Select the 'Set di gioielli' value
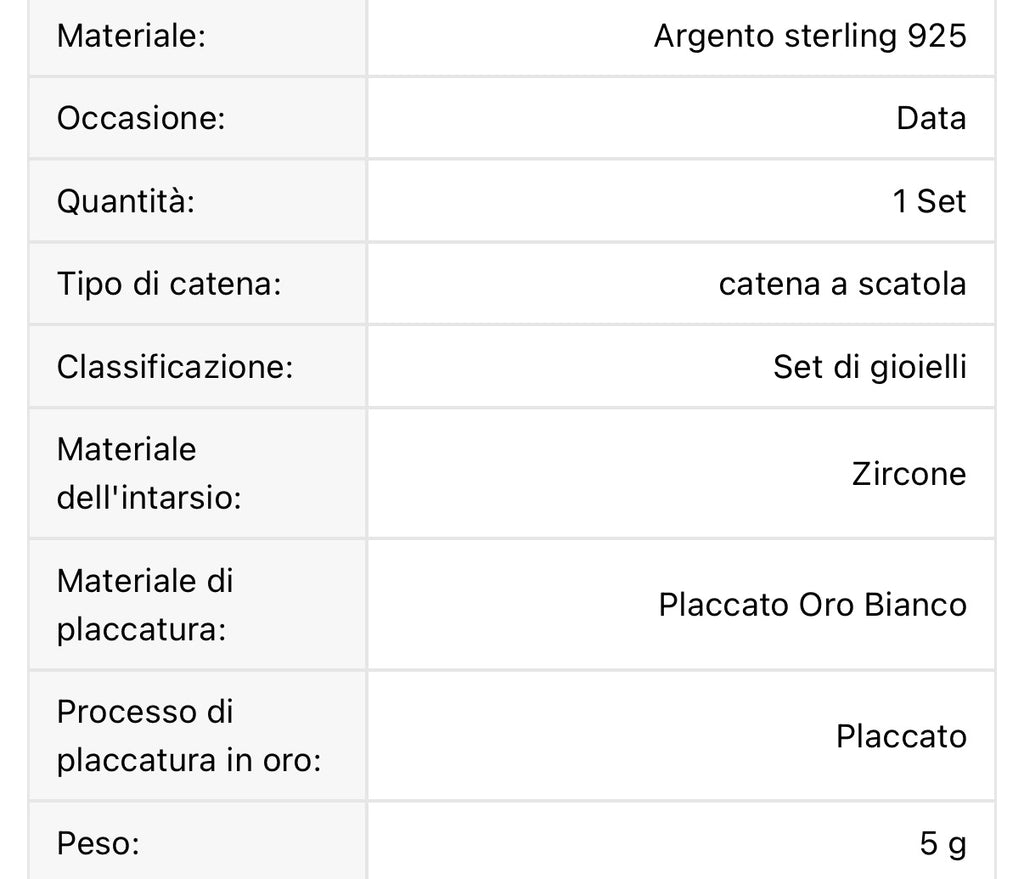This screenshot has height=879, width=1024. pos(869,367)
